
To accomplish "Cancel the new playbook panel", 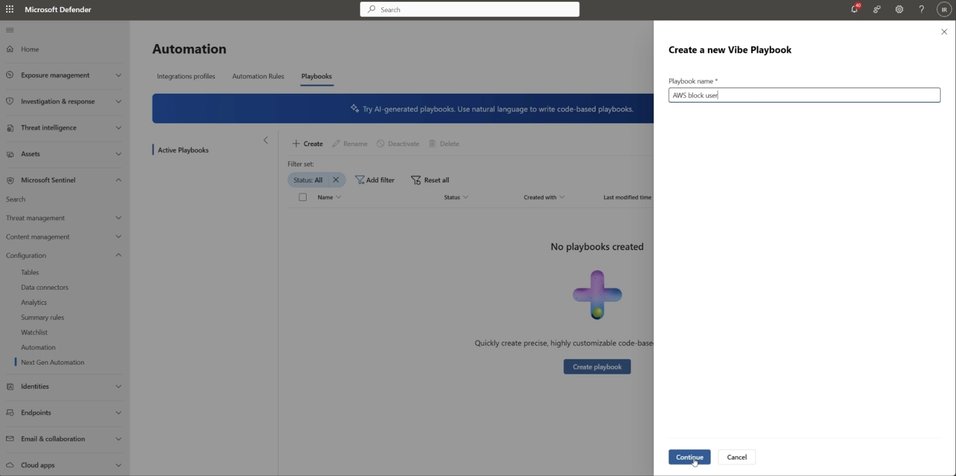I will pos(737,457).
